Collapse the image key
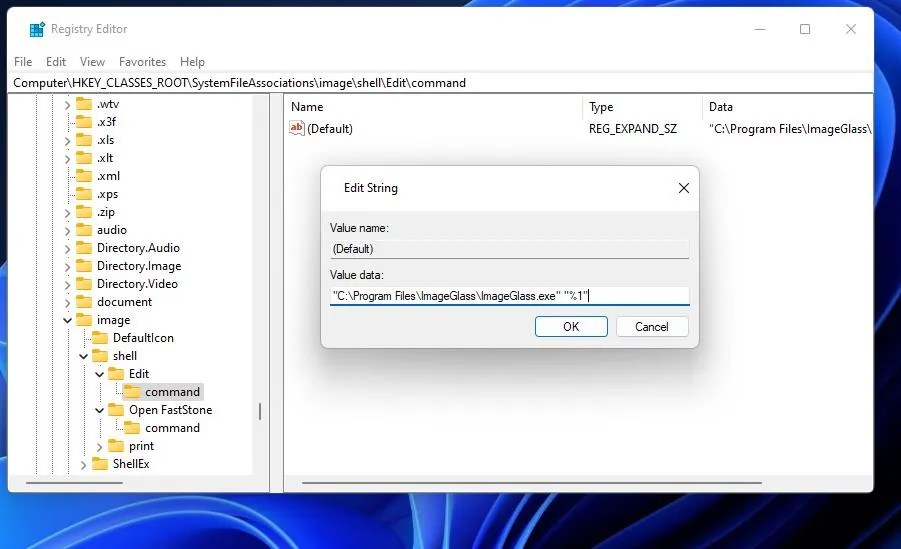 [67, 320]
